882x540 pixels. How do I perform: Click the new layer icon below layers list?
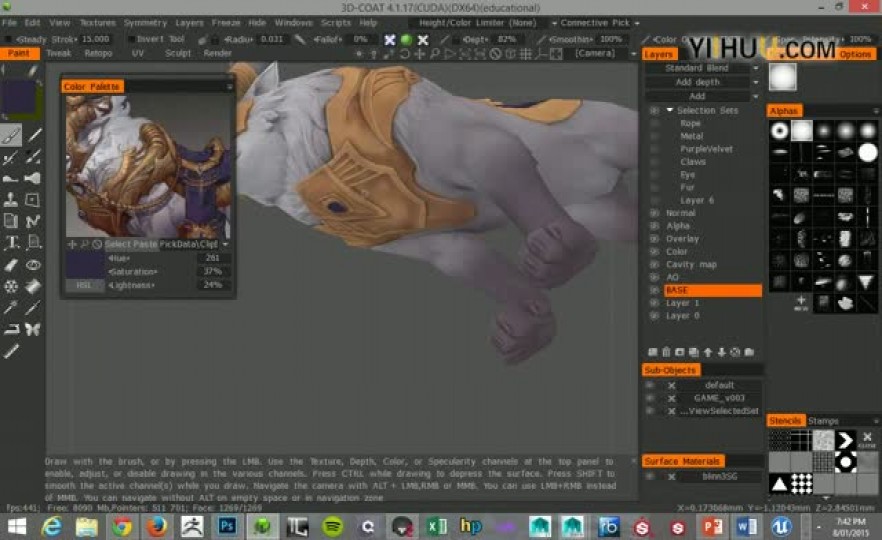(652, 352)
